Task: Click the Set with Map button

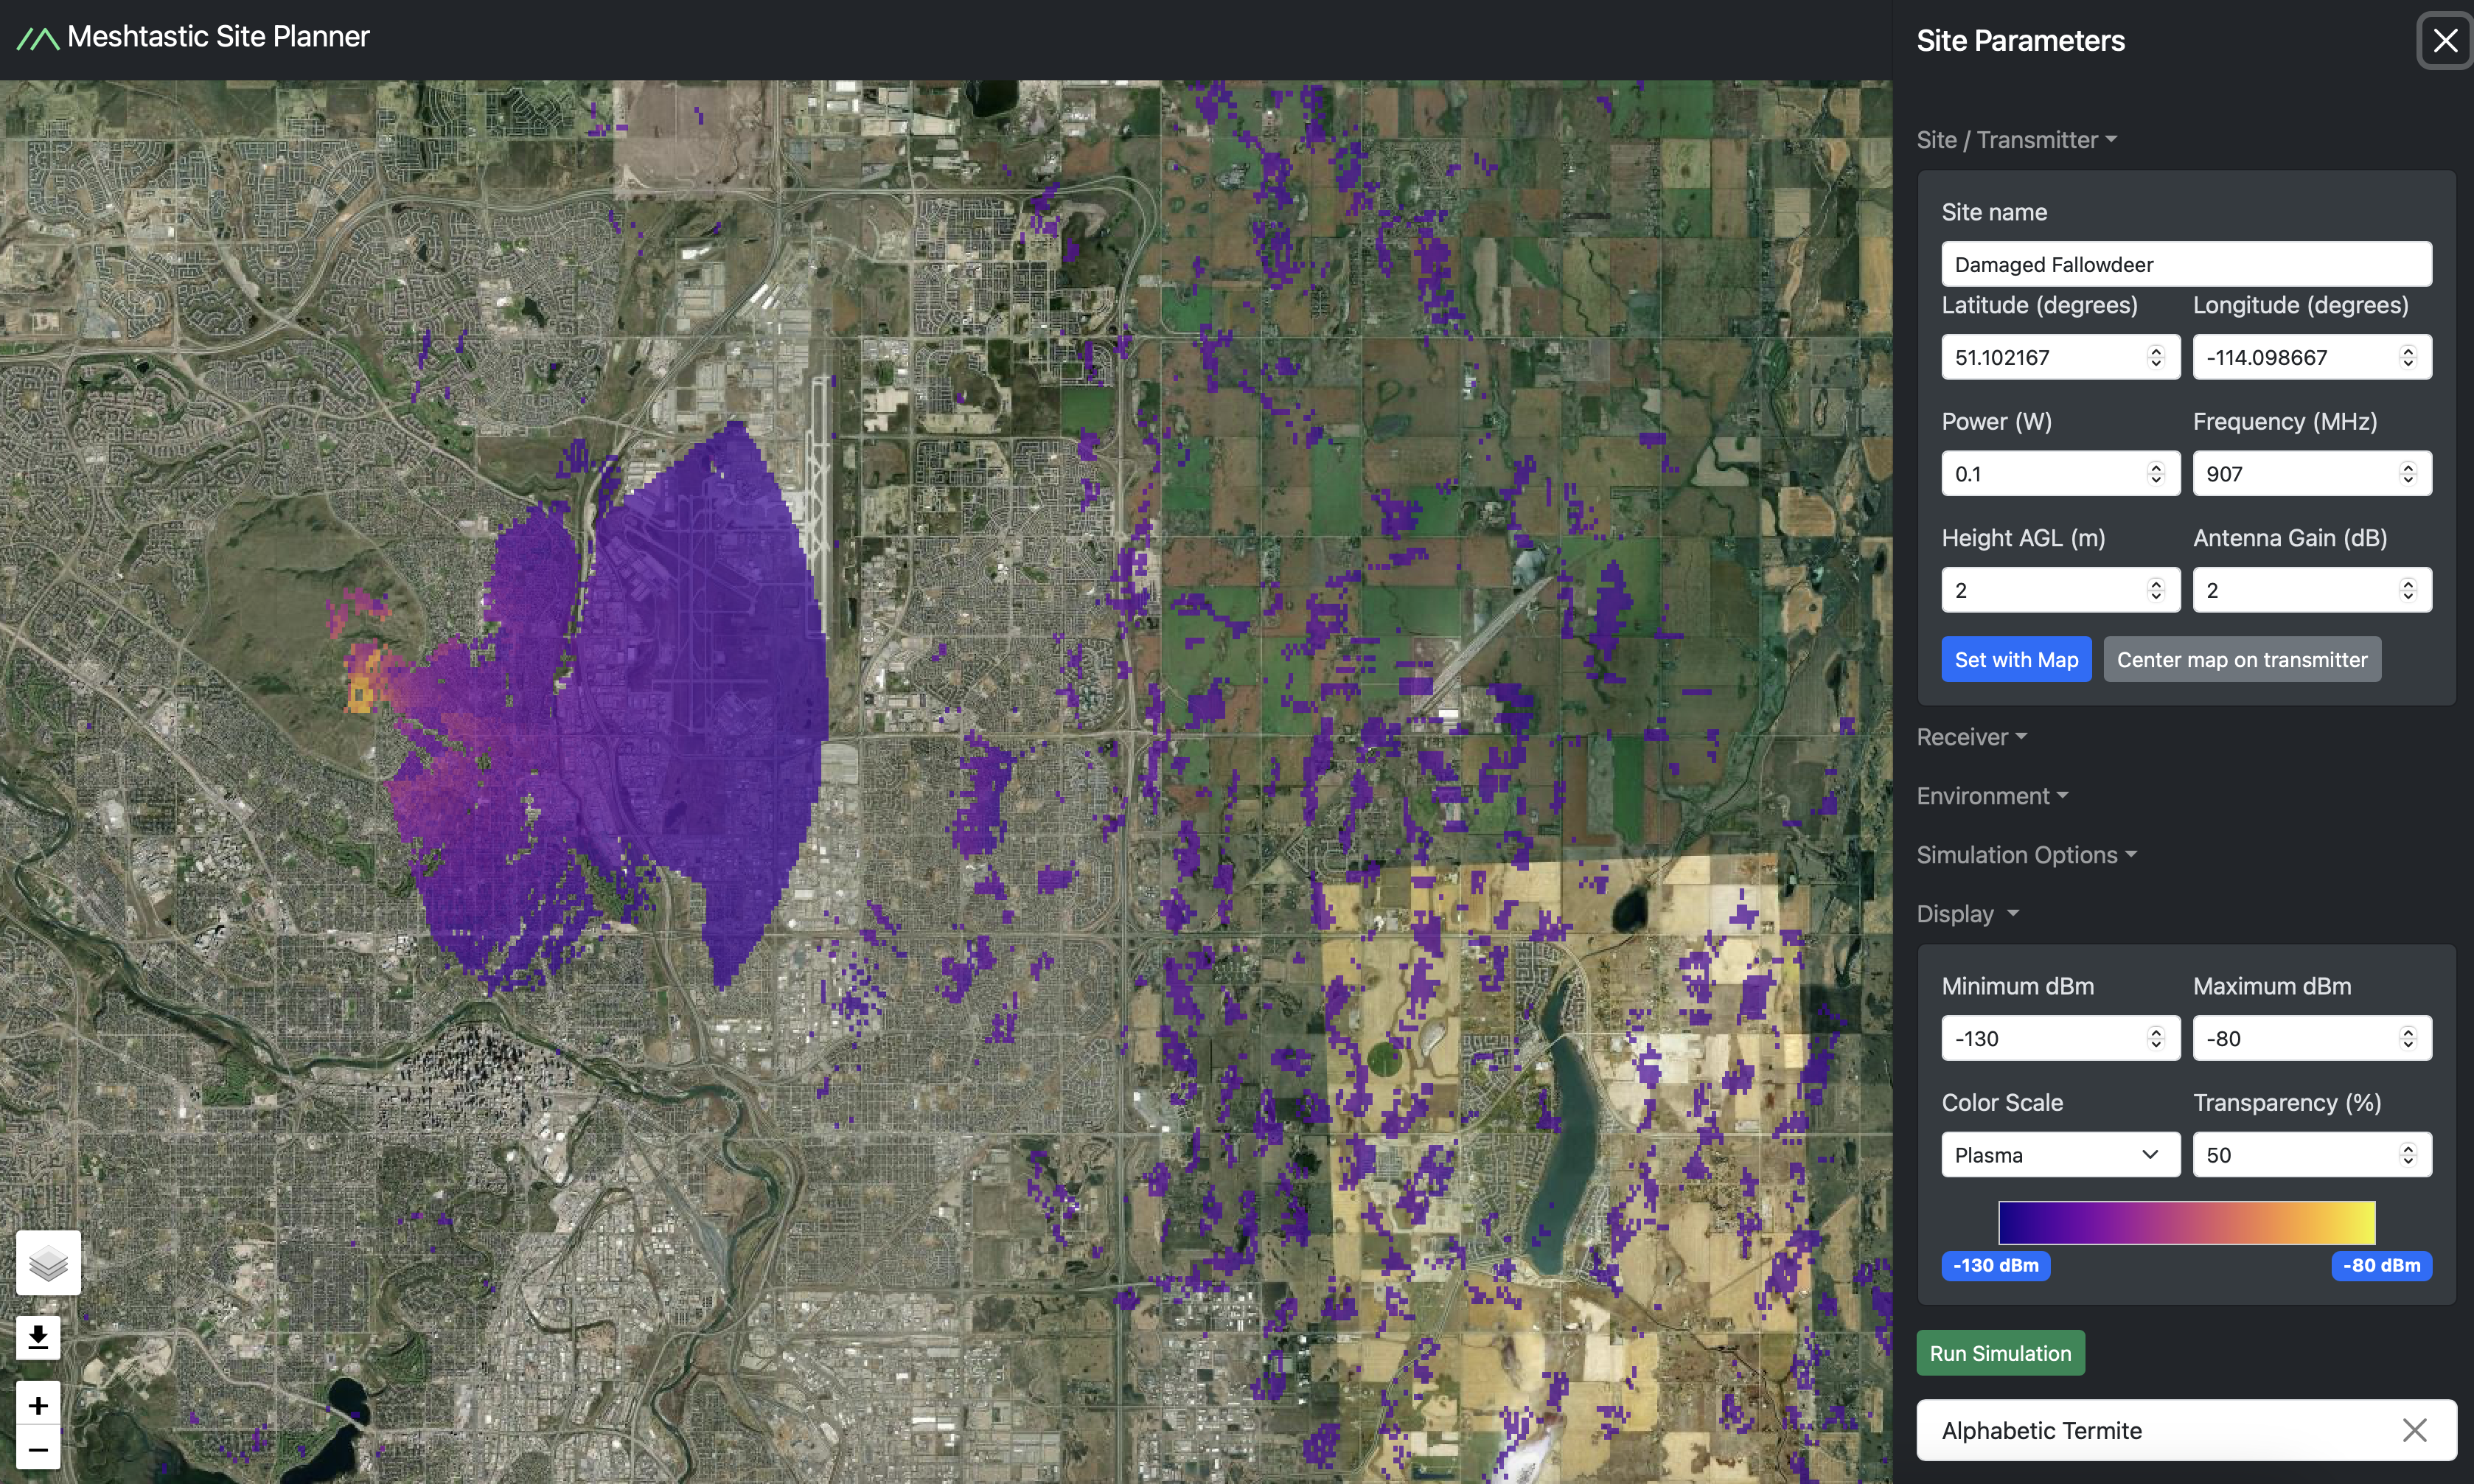Action: tap(2015, 660)
